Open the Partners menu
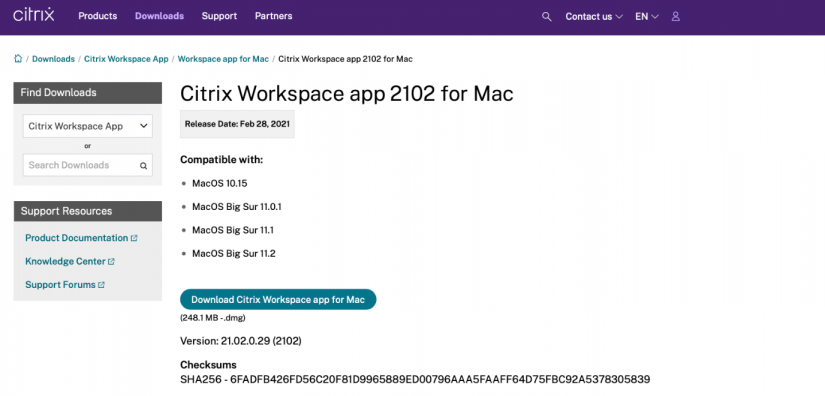Viewport: 825px width, 396px height. (274, 16)
